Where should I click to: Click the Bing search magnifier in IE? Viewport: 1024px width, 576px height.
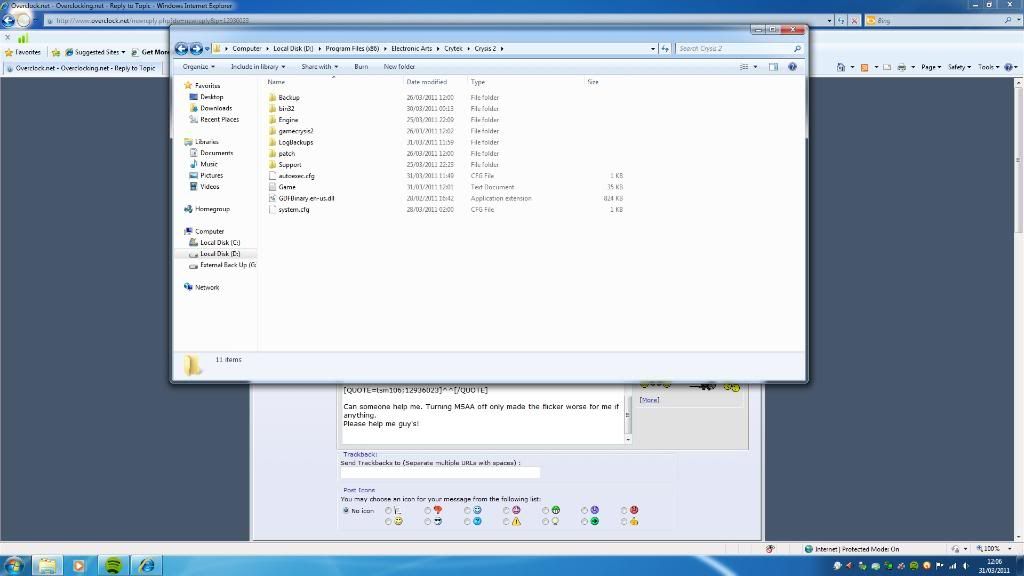pos(1009,21)
